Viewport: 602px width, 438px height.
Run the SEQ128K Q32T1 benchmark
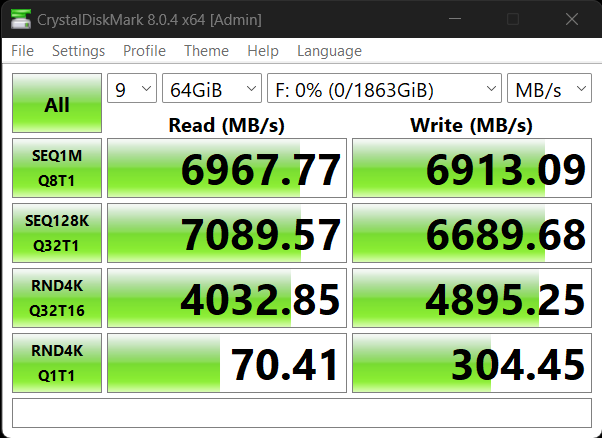click(57, 233)
